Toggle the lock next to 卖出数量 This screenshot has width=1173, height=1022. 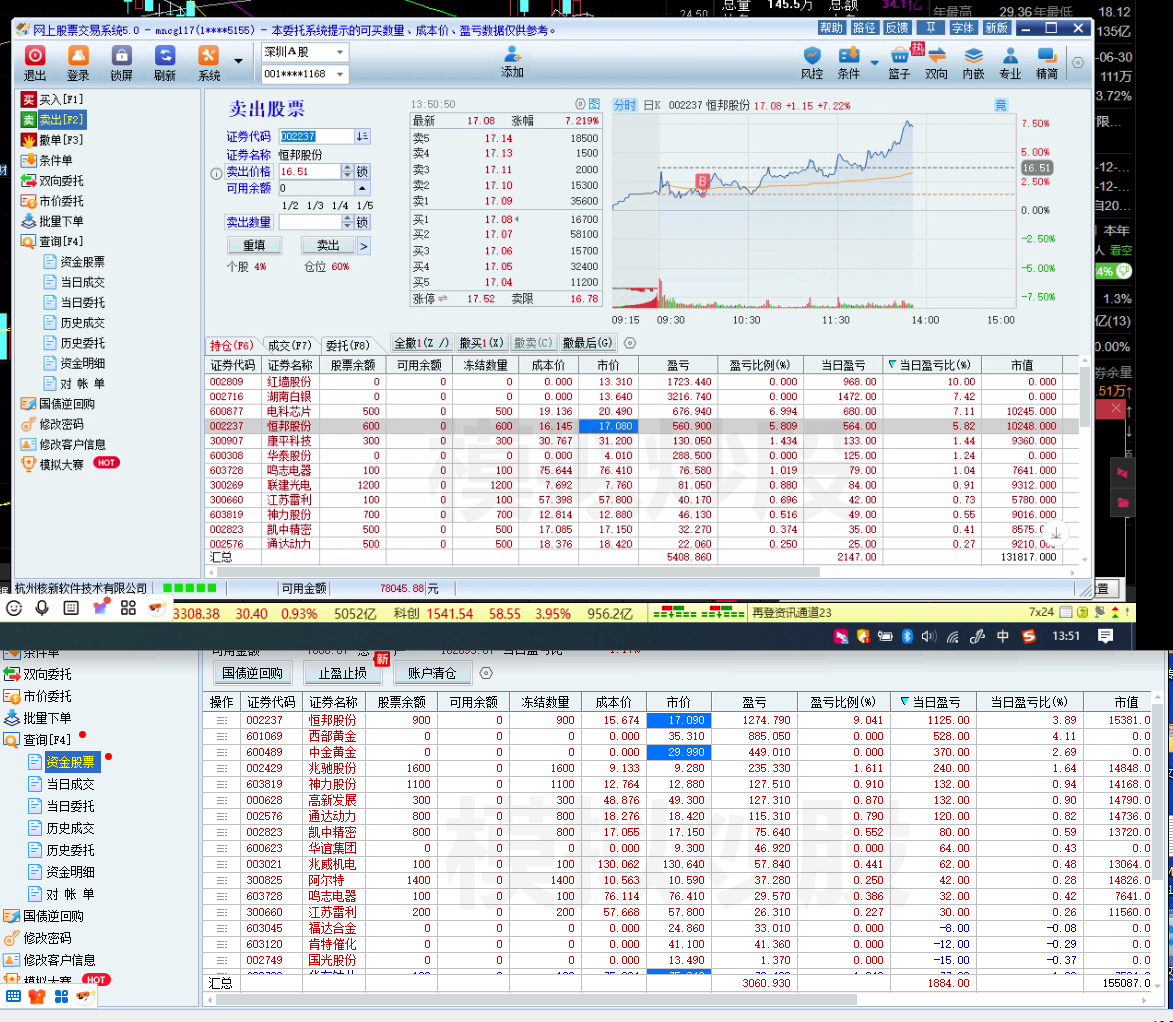click(363, 222)
